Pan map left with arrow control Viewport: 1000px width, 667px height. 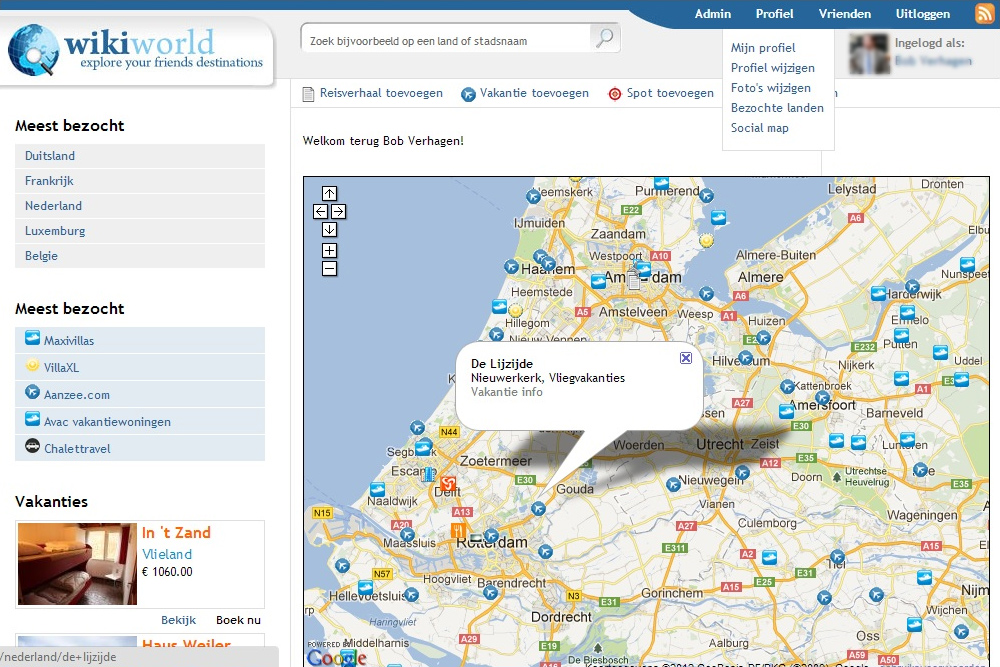click(x=320, y=211)
